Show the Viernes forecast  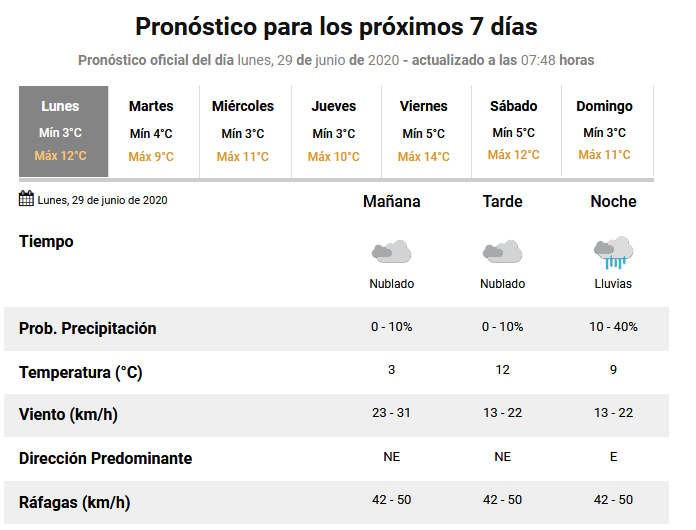coord(423,131)
